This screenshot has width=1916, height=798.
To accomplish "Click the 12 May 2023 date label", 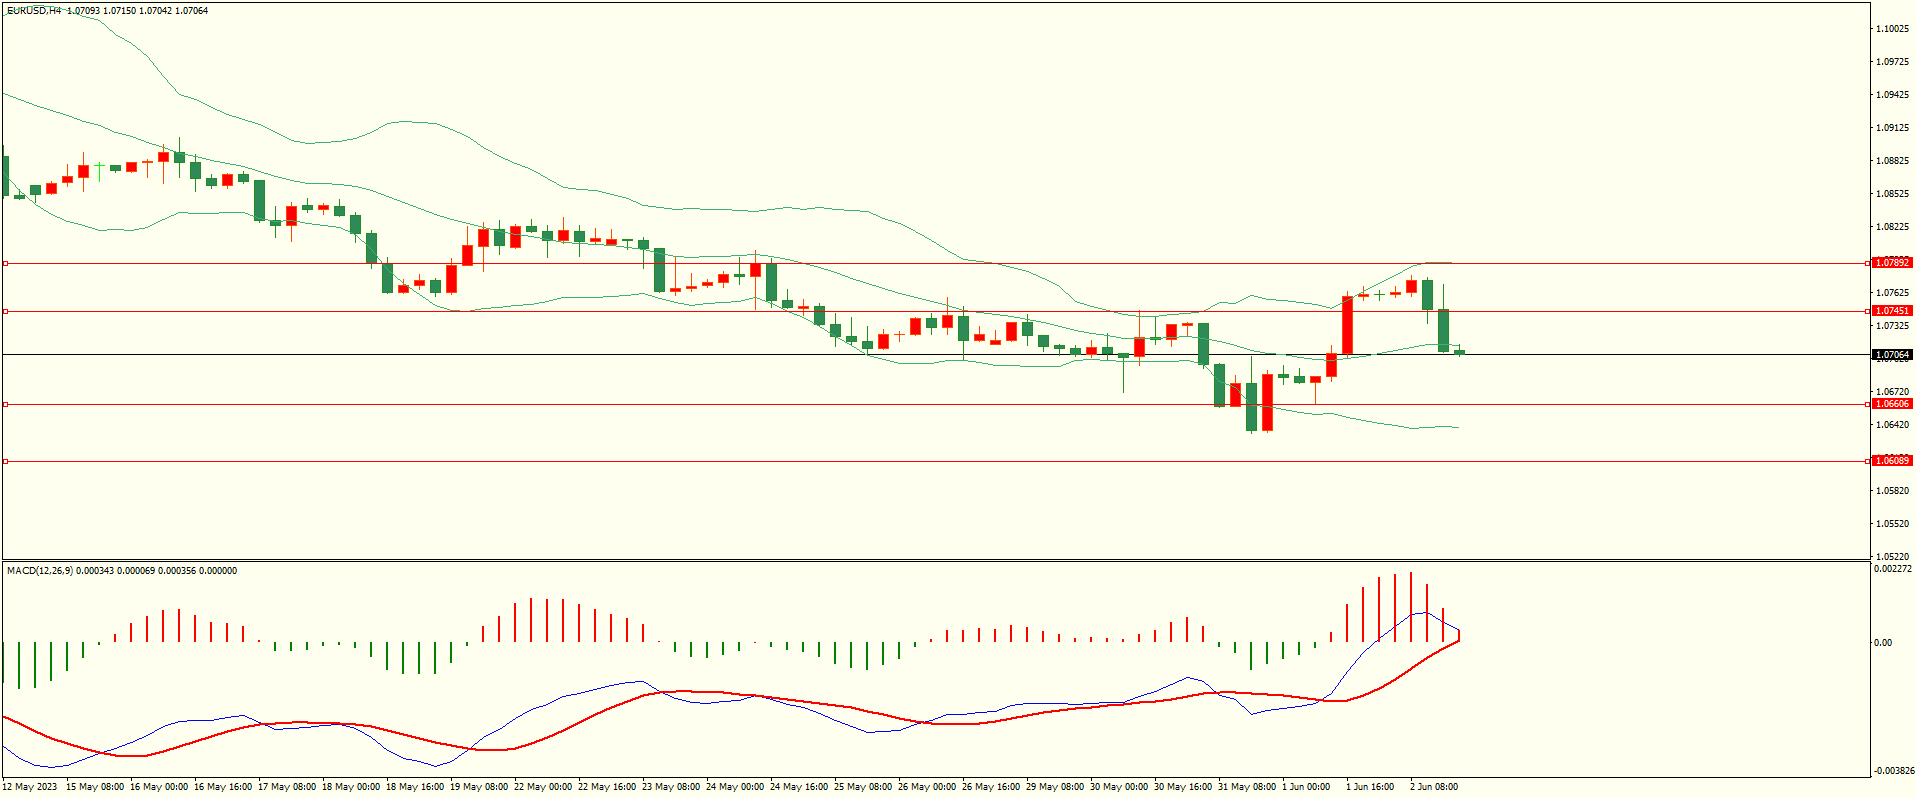I will [x=30, y=787].
